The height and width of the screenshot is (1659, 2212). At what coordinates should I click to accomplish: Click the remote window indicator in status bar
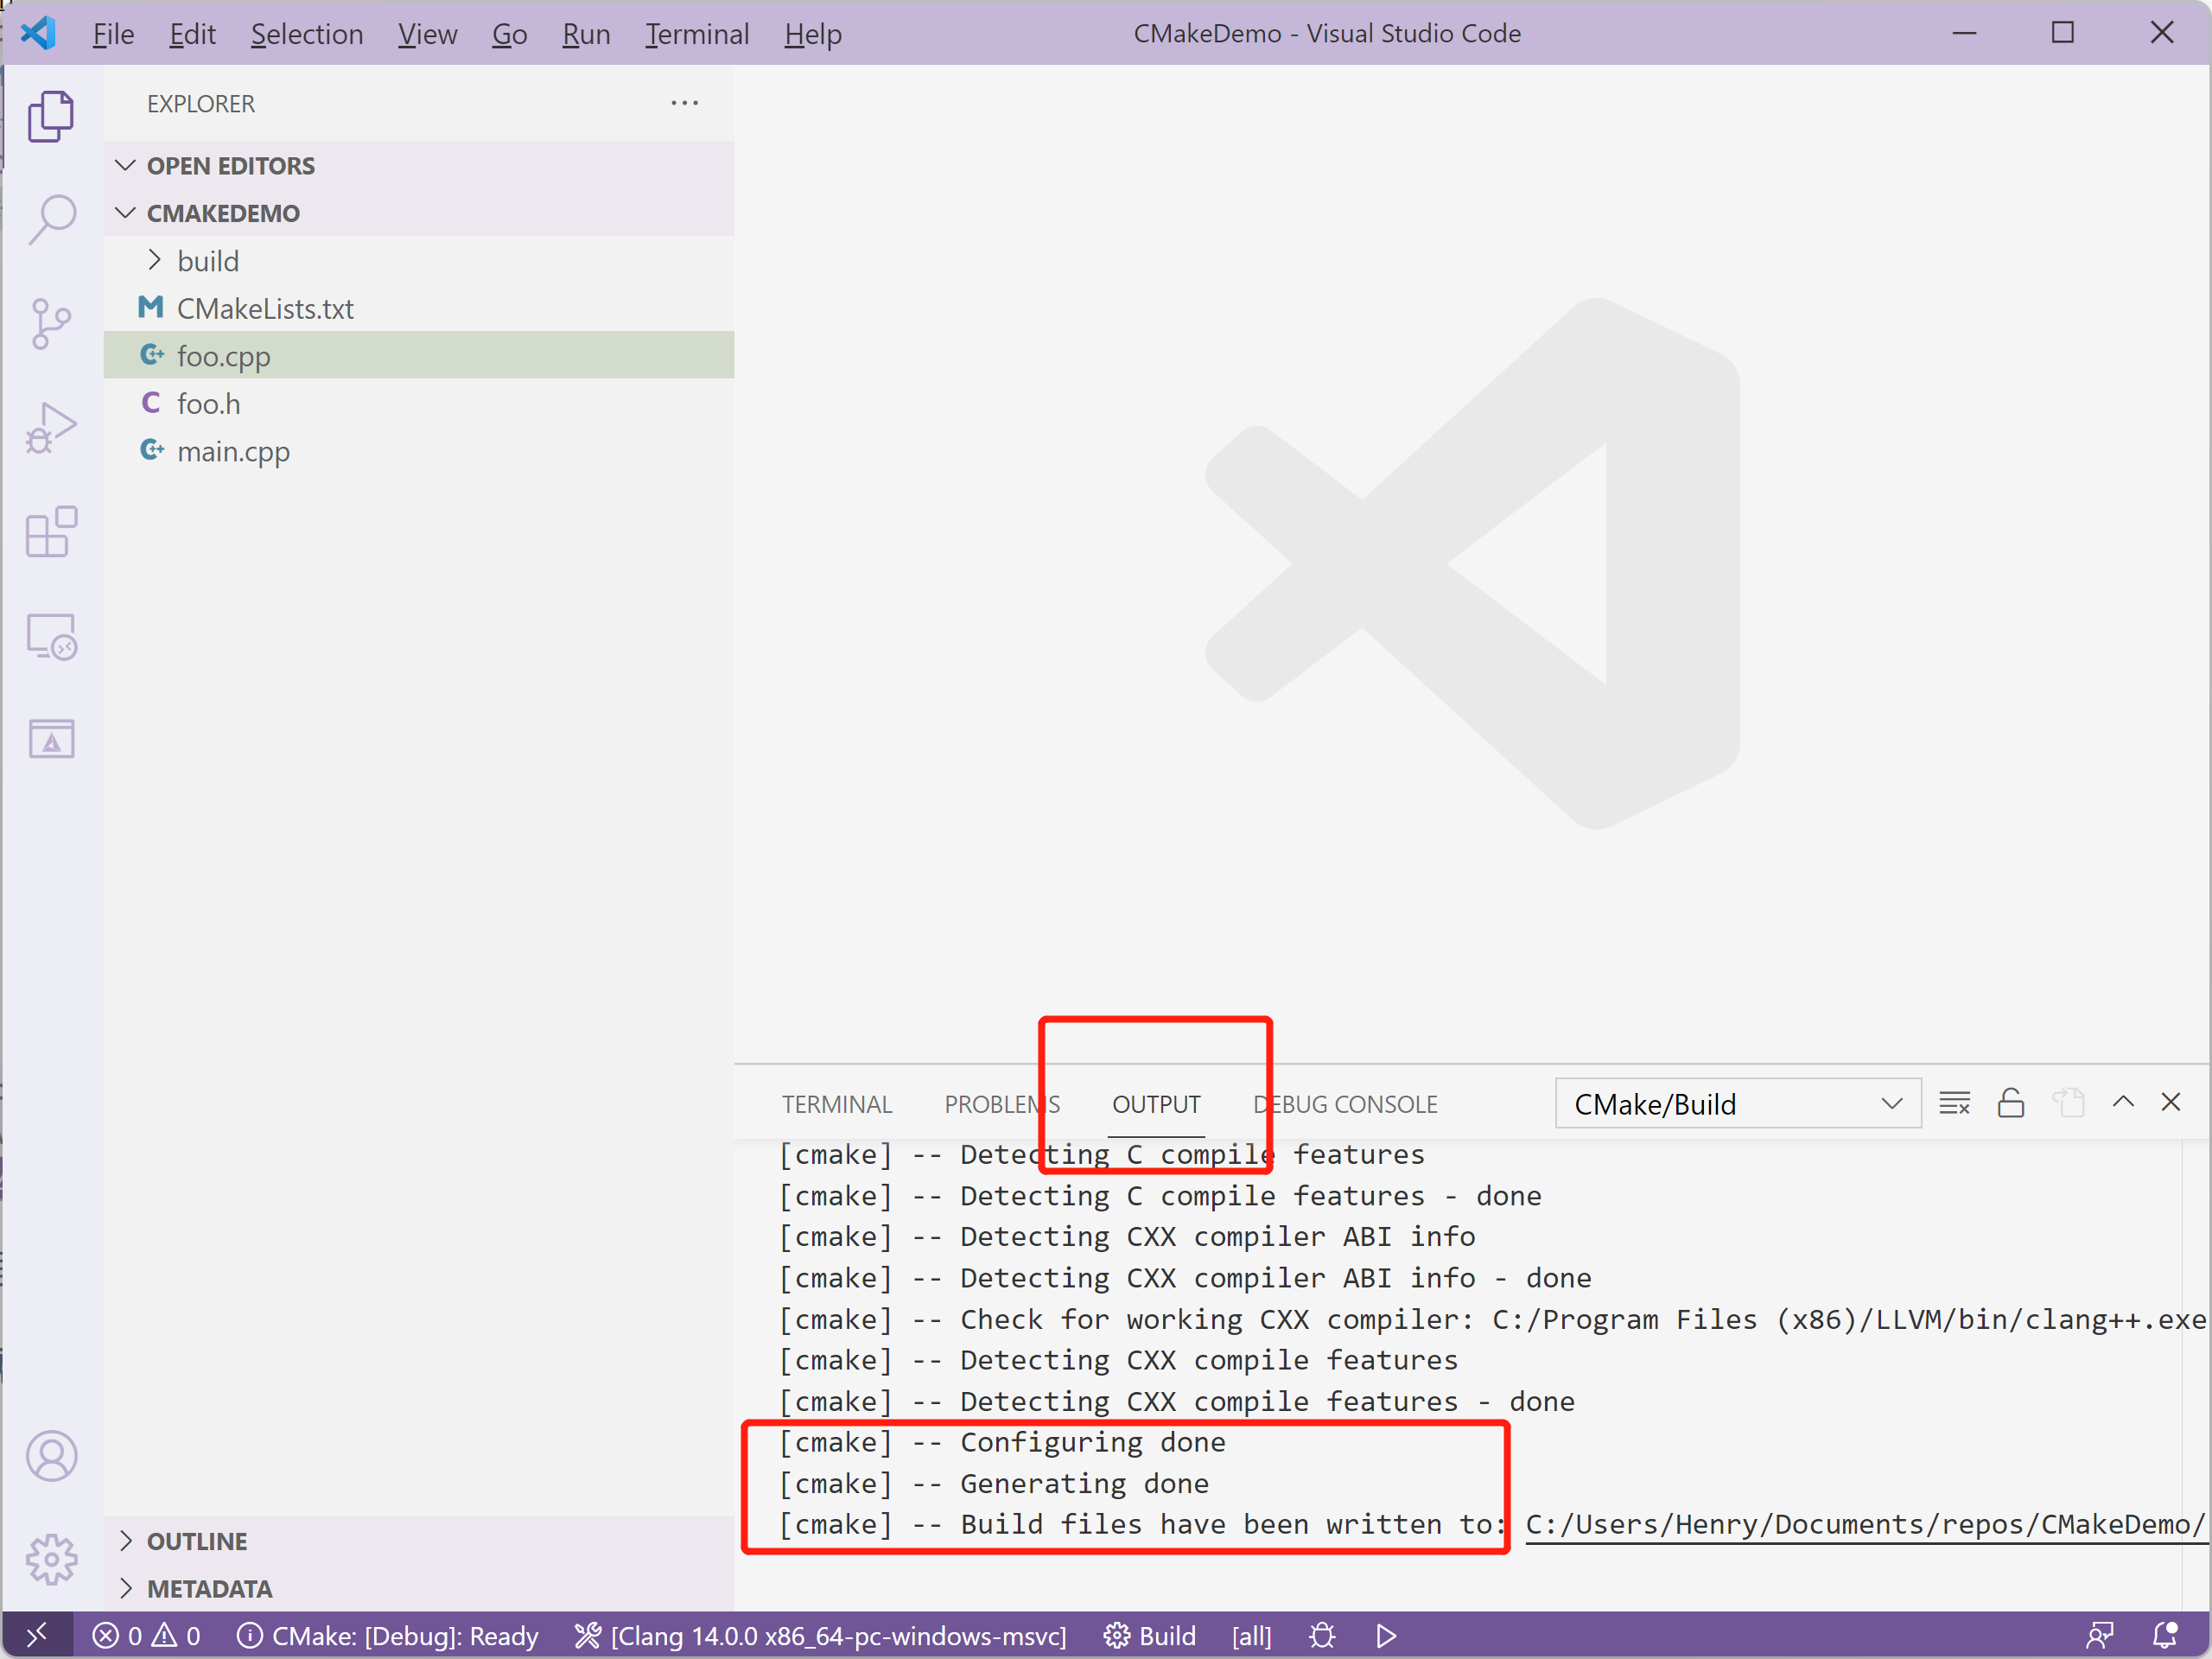[x=37, y=1636]
